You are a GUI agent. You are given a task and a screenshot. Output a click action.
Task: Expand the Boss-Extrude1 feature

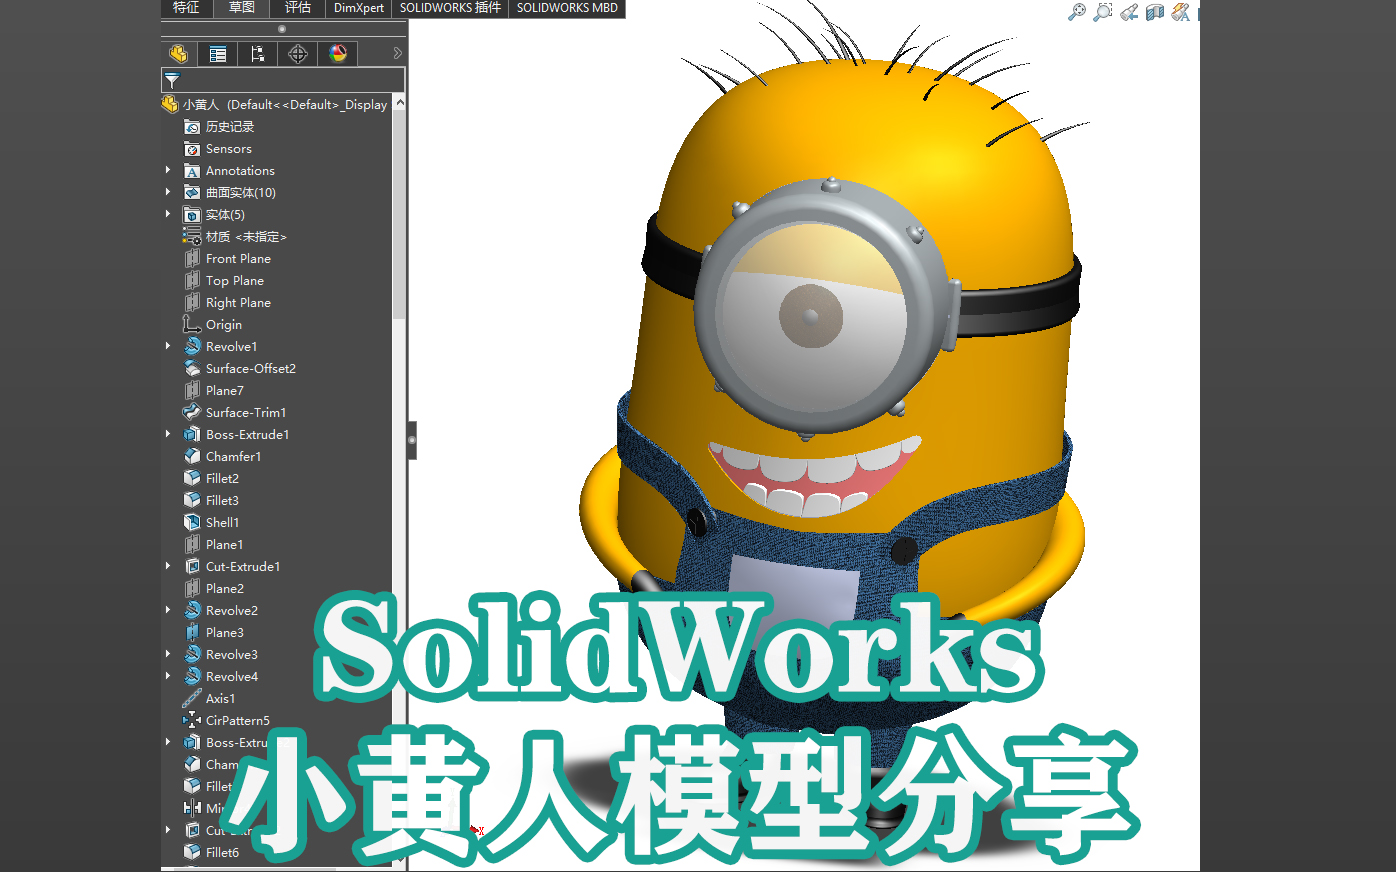tap(168, 434)
